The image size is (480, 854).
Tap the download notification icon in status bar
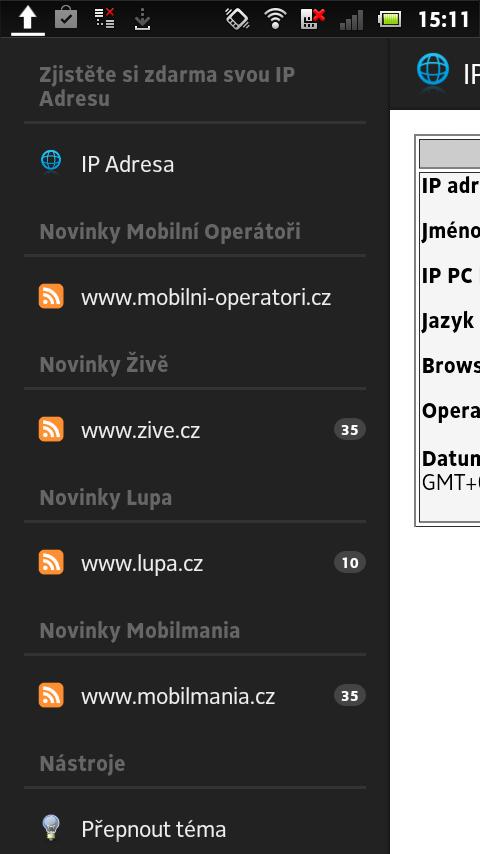point(142,20)
